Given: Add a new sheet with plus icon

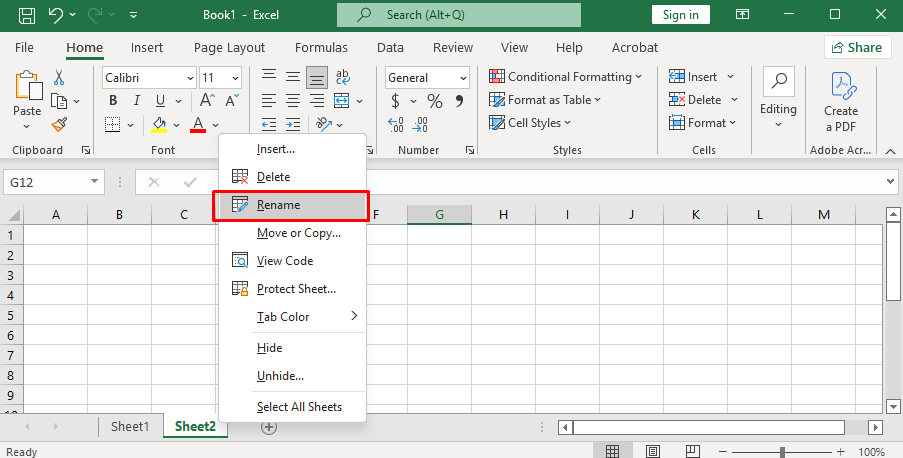Looking at the screenshot, I should pyautogui.click(x=268, y=427).
